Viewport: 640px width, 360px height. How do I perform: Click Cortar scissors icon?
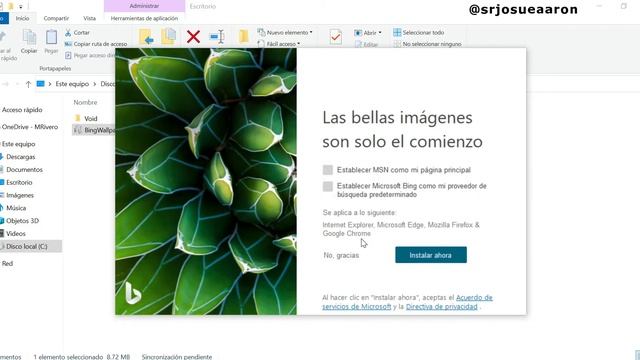(68, 33)
